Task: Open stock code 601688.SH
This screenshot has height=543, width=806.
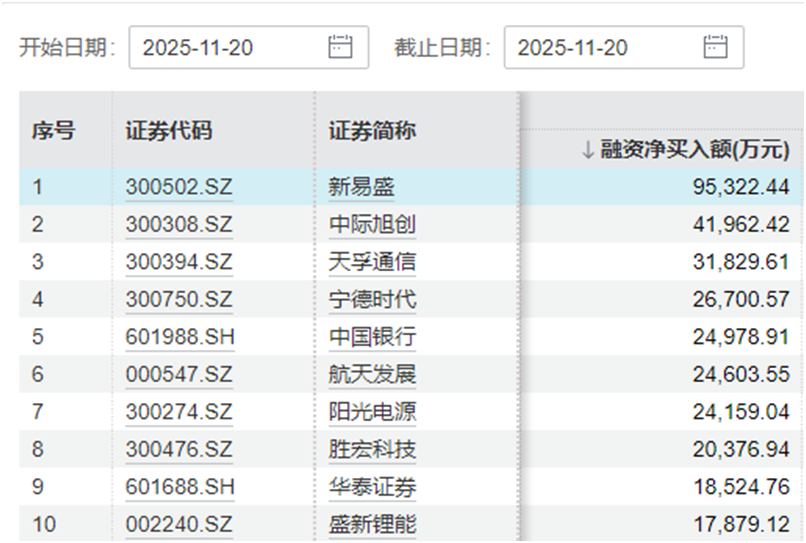Action: pos(180,487)
